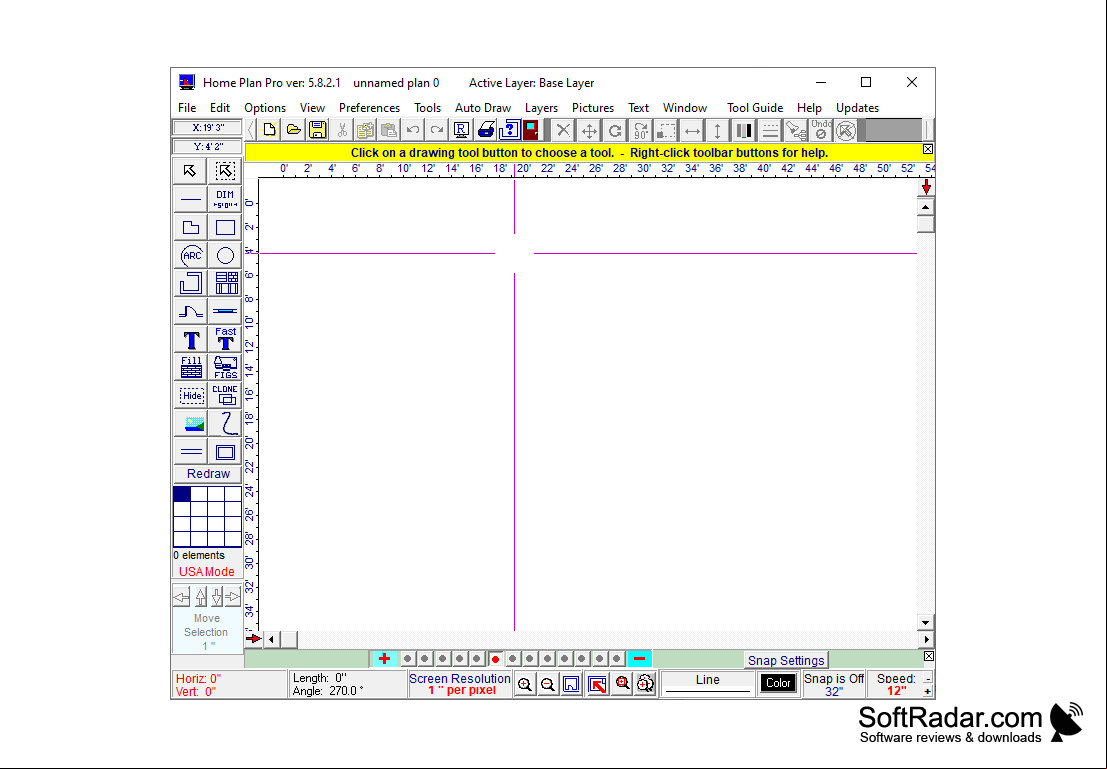
Task: Open Snap Settings
Action: coord(786,660)
